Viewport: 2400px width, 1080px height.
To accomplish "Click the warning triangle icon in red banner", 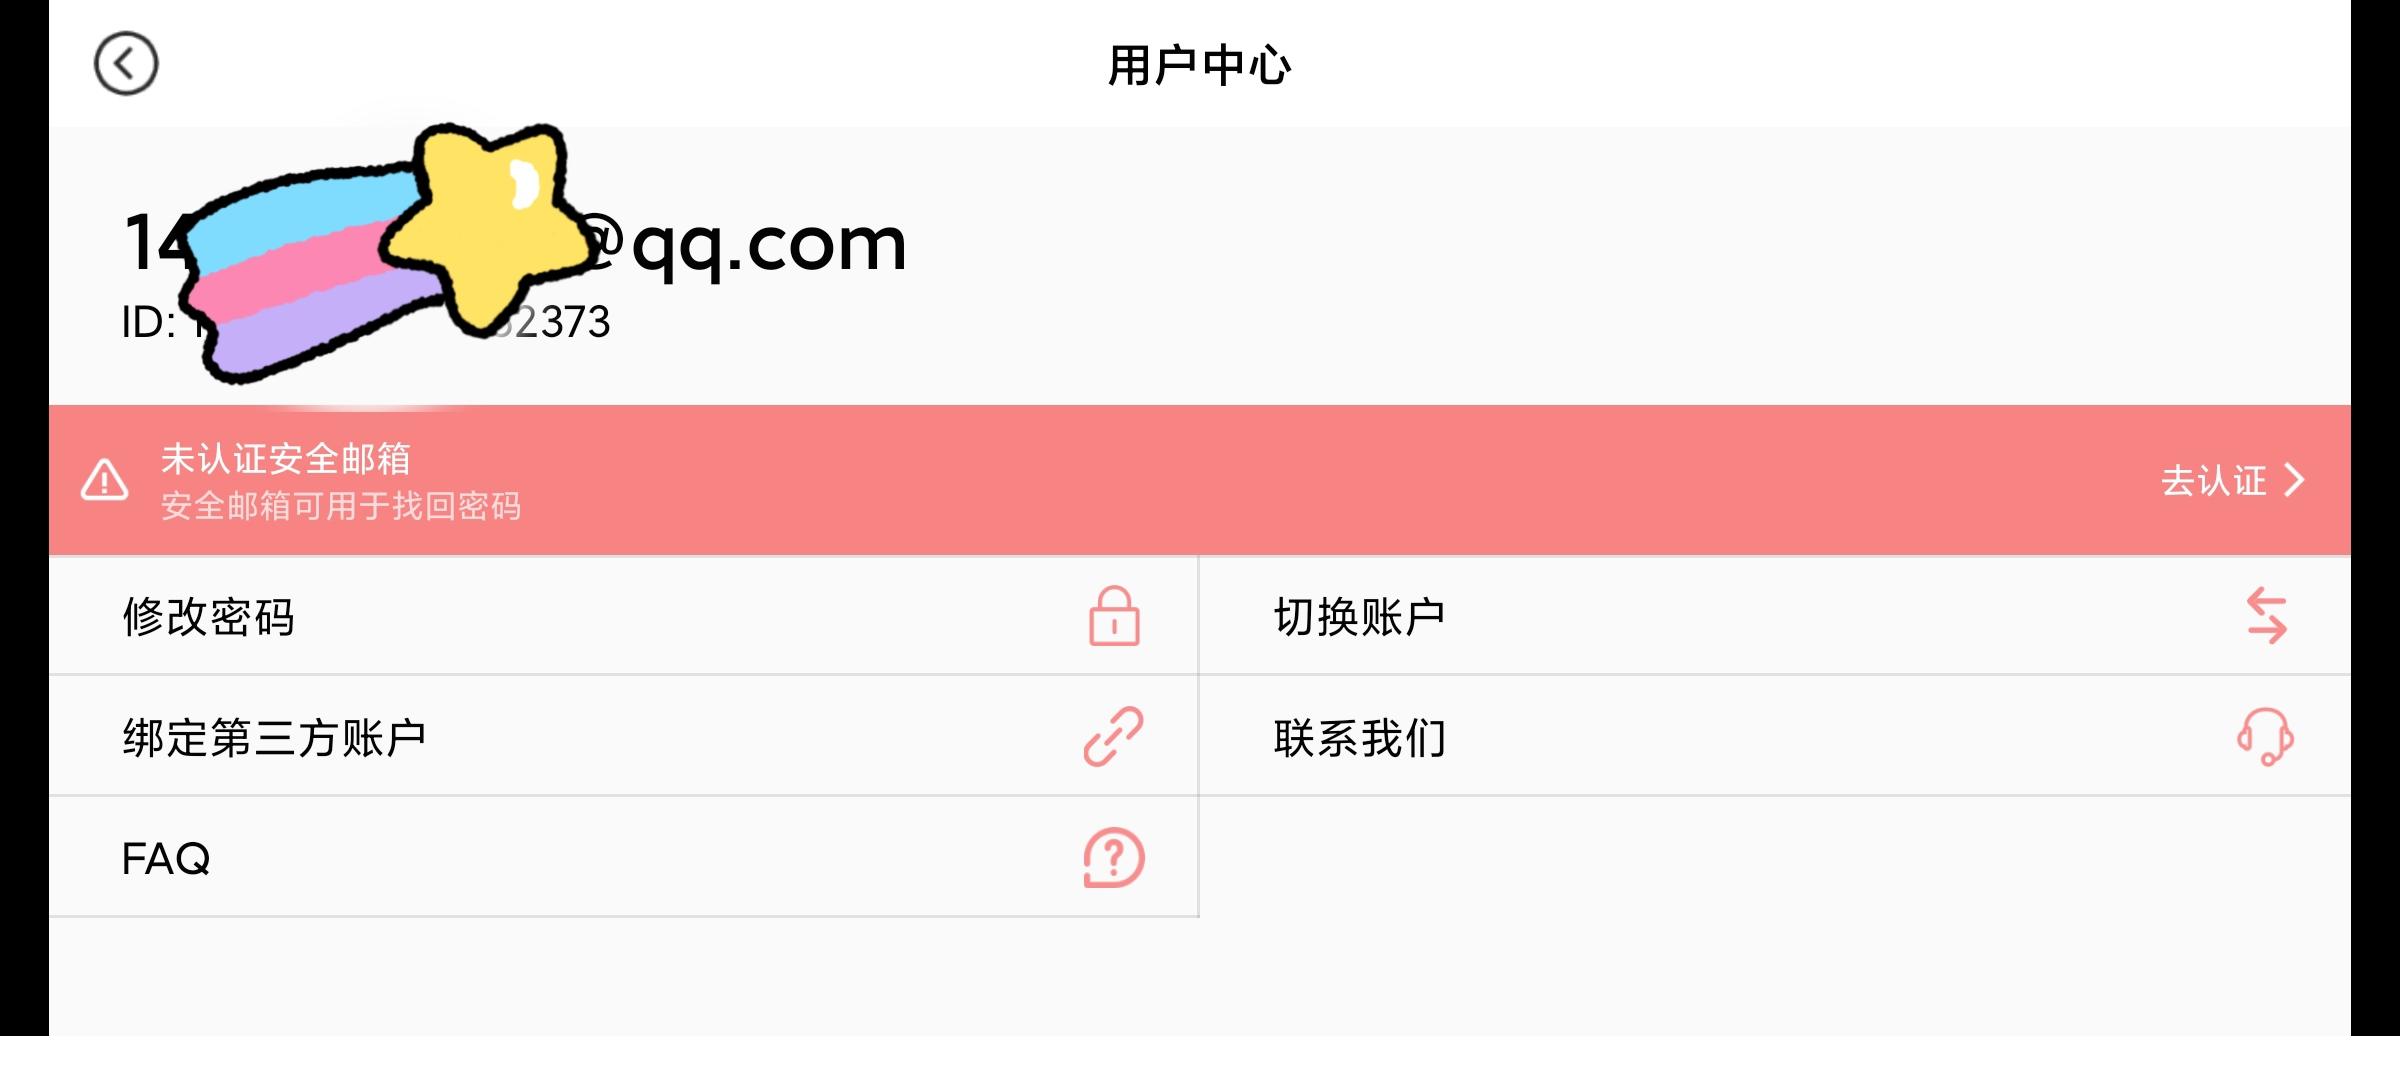I will pos(104,480).
